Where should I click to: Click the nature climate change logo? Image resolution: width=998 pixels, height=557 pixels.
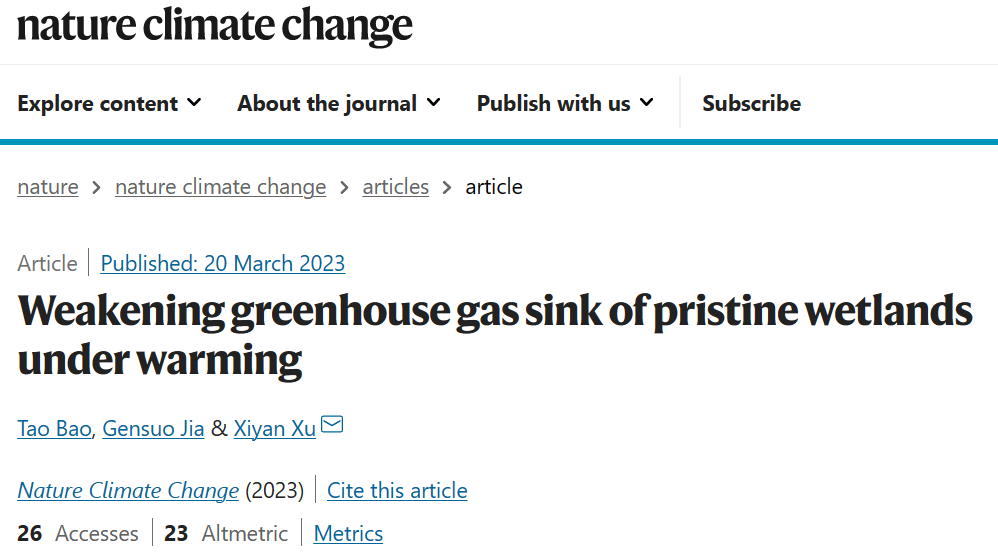pos(215,25)
